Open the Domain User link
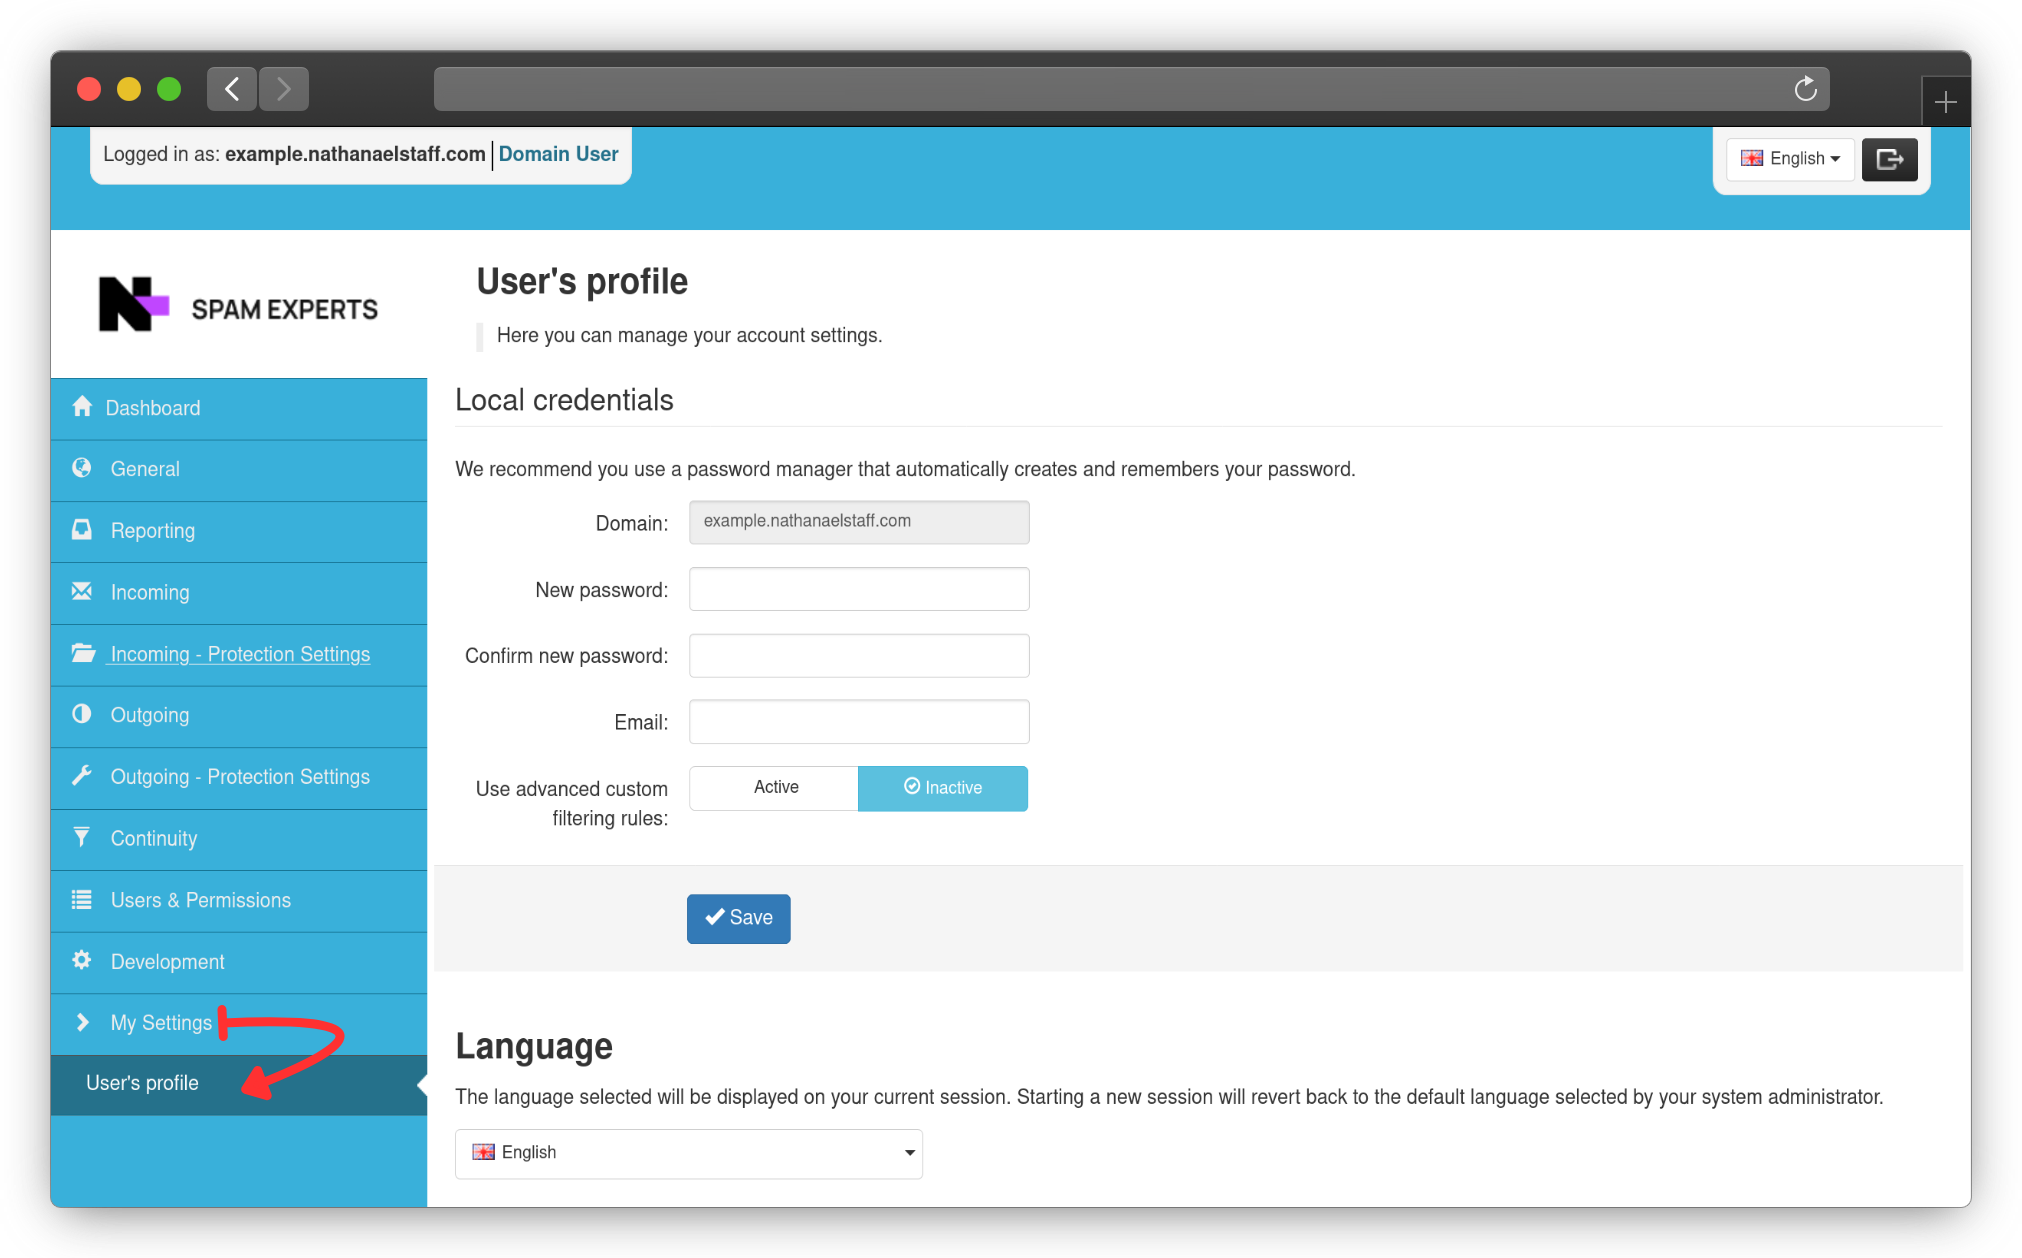This screenshot has width=2022, height=1258. [558, 154]
